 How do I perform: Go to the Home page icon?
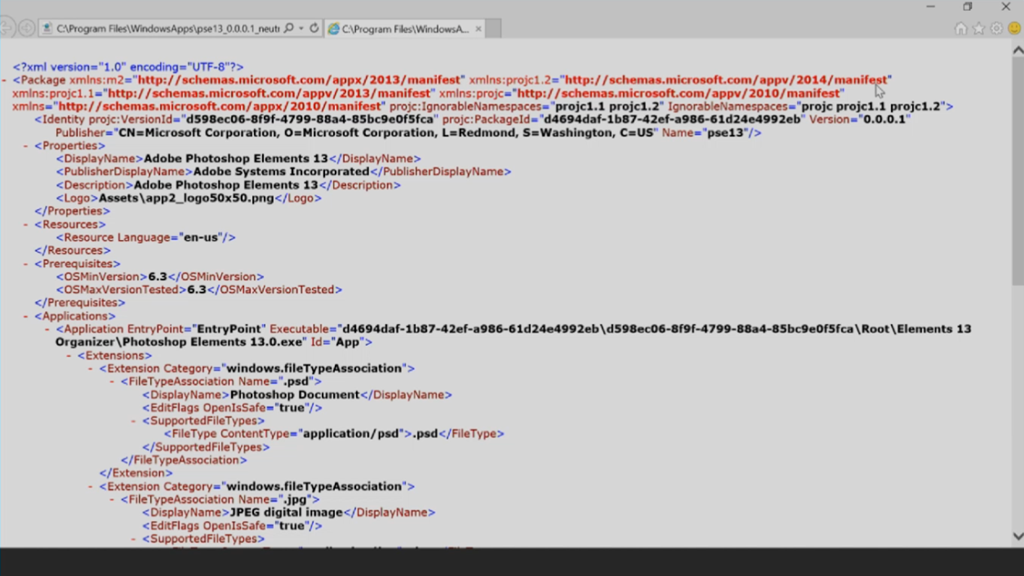pos(960,28)
